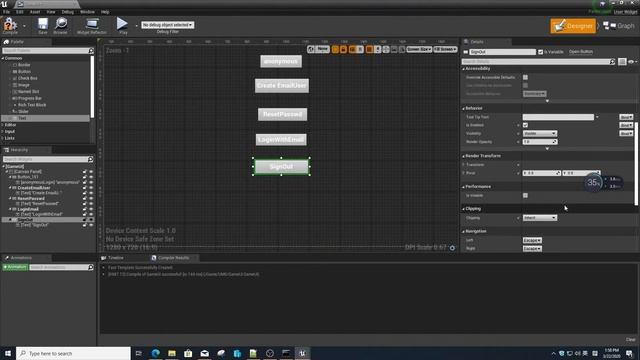Open the debug object filter dropdown

click(168, 25)
